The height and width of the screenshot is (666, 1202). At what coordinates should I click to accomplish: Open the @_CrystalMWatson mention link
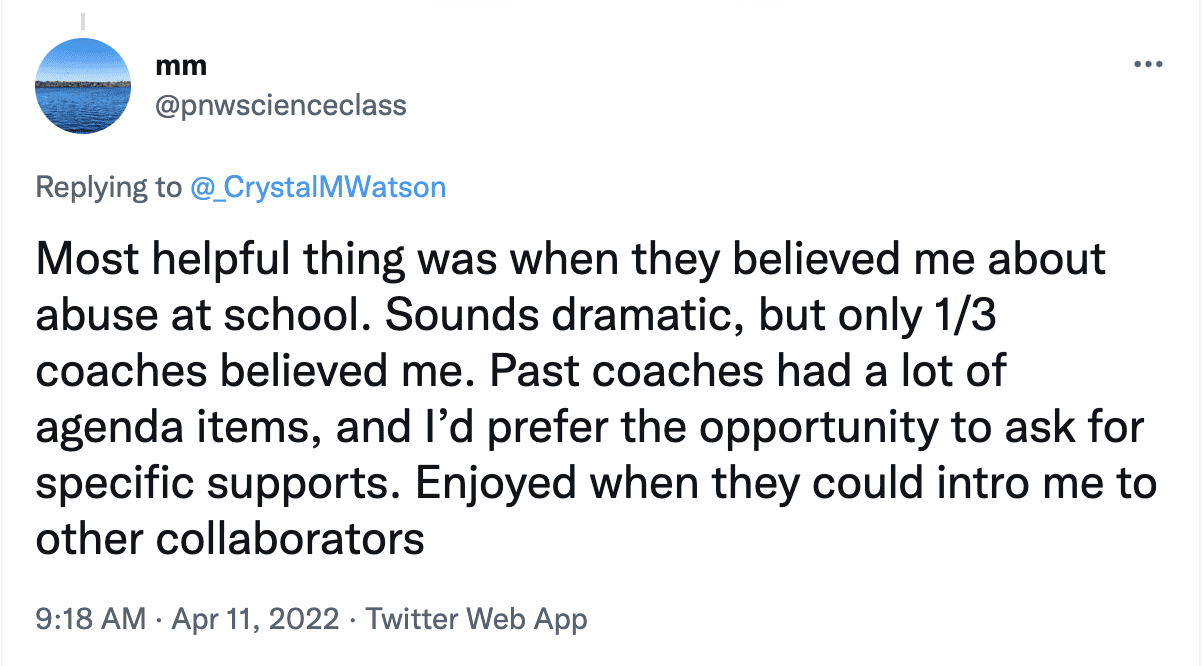[x=318, y=187]
